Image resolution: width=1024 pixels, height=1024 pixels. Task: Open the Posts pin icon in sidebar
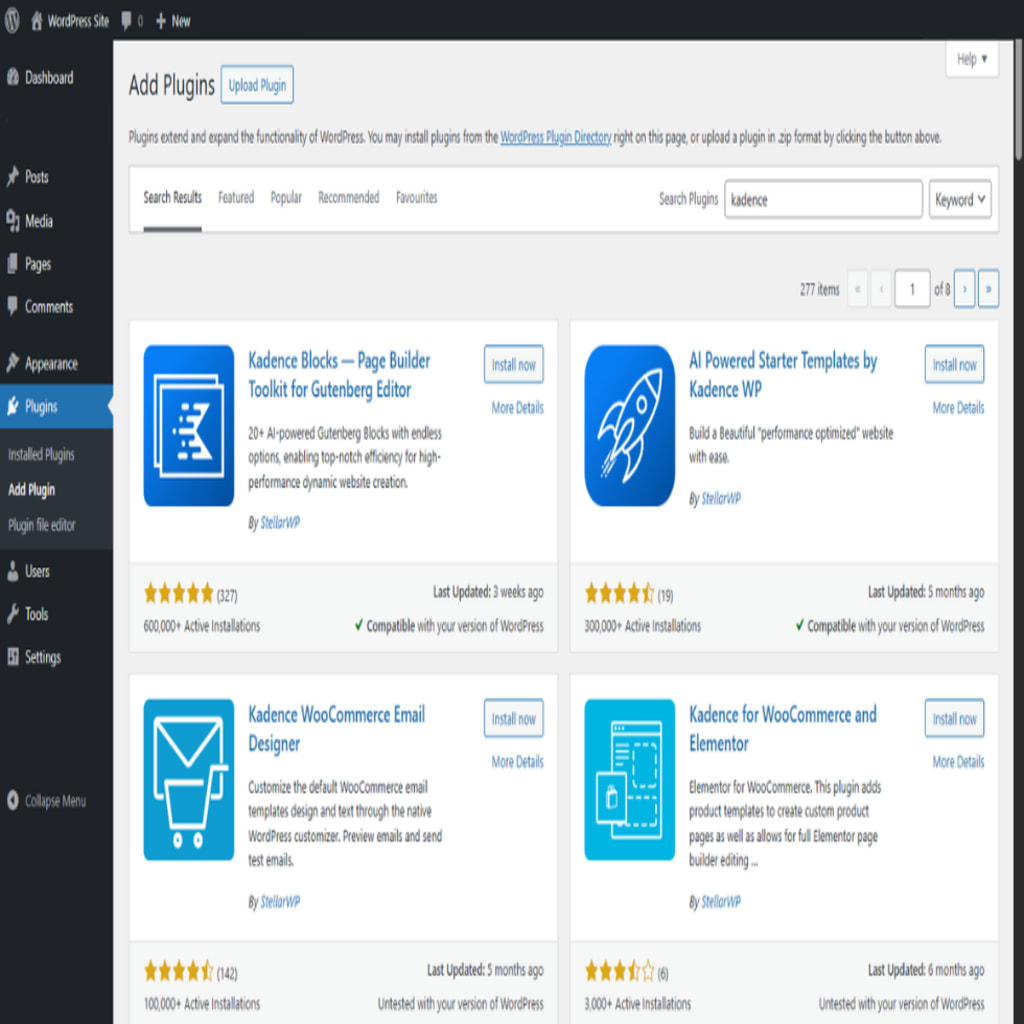[12, 176]
